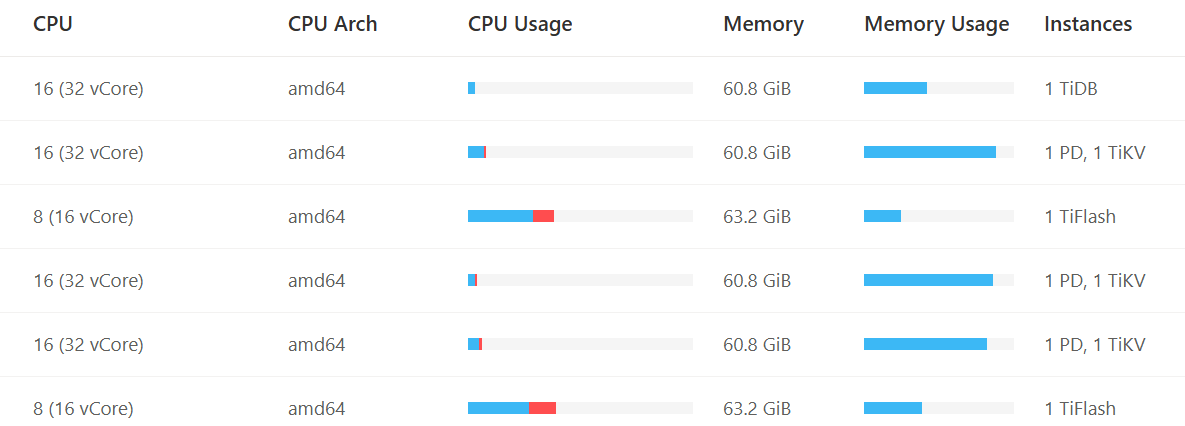Screen dimensions: 1185x426
Task: Click memory usage bar in the last row
Action: point(938,408)
